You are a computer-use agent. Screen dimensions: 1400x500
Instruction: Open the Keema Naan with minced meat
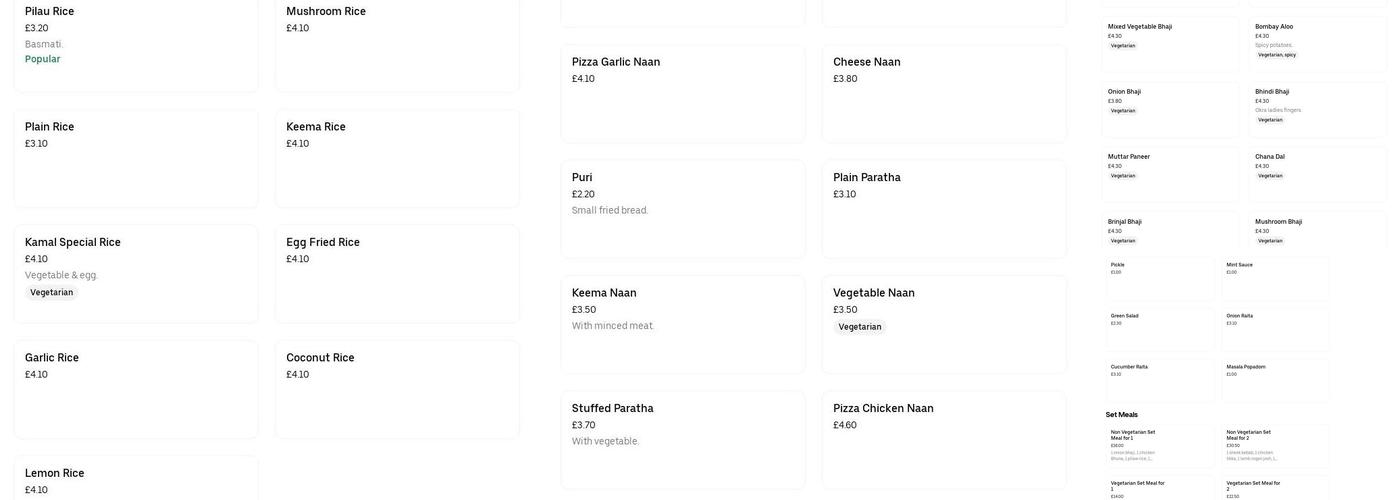pyautogui.click(x=682, y=323)
